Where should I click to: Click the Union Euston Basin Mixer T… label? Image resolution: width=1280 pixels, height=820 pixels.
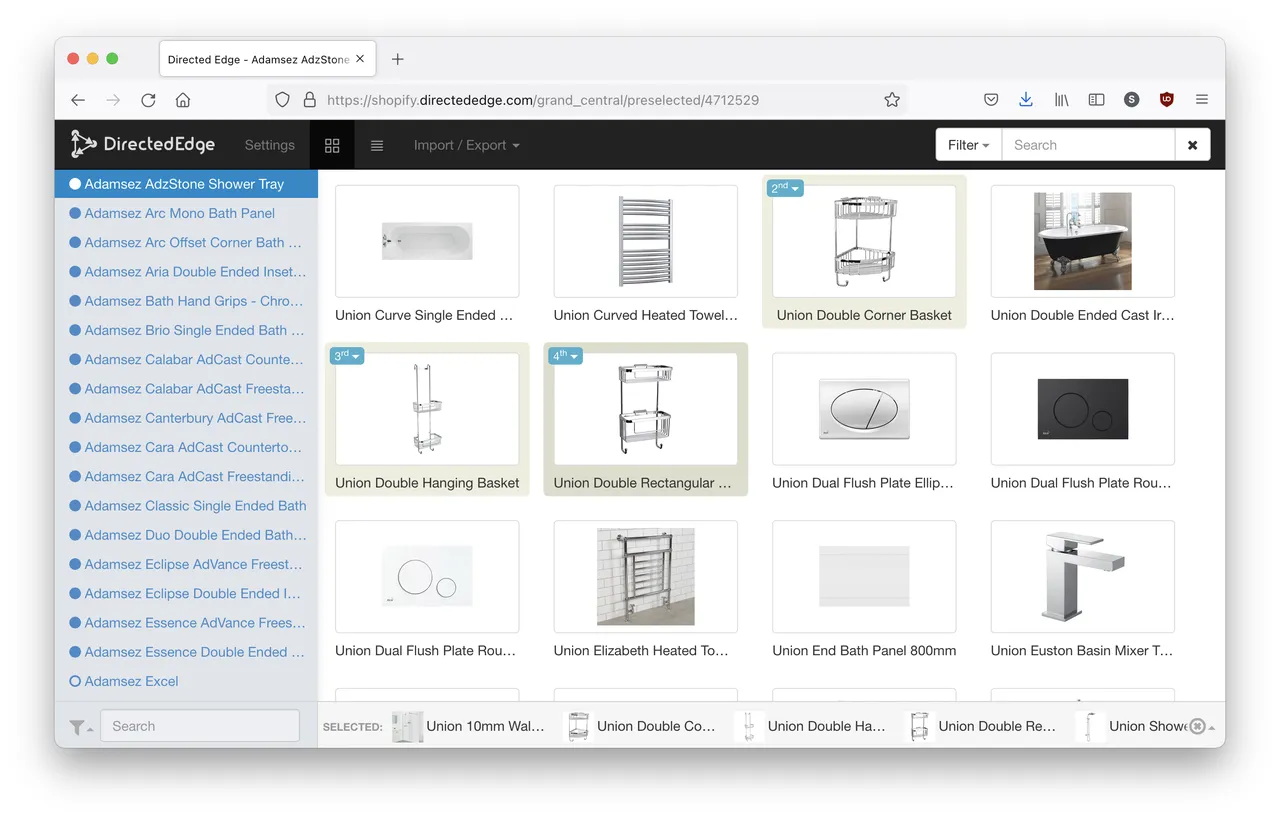tap(1082, 651)
